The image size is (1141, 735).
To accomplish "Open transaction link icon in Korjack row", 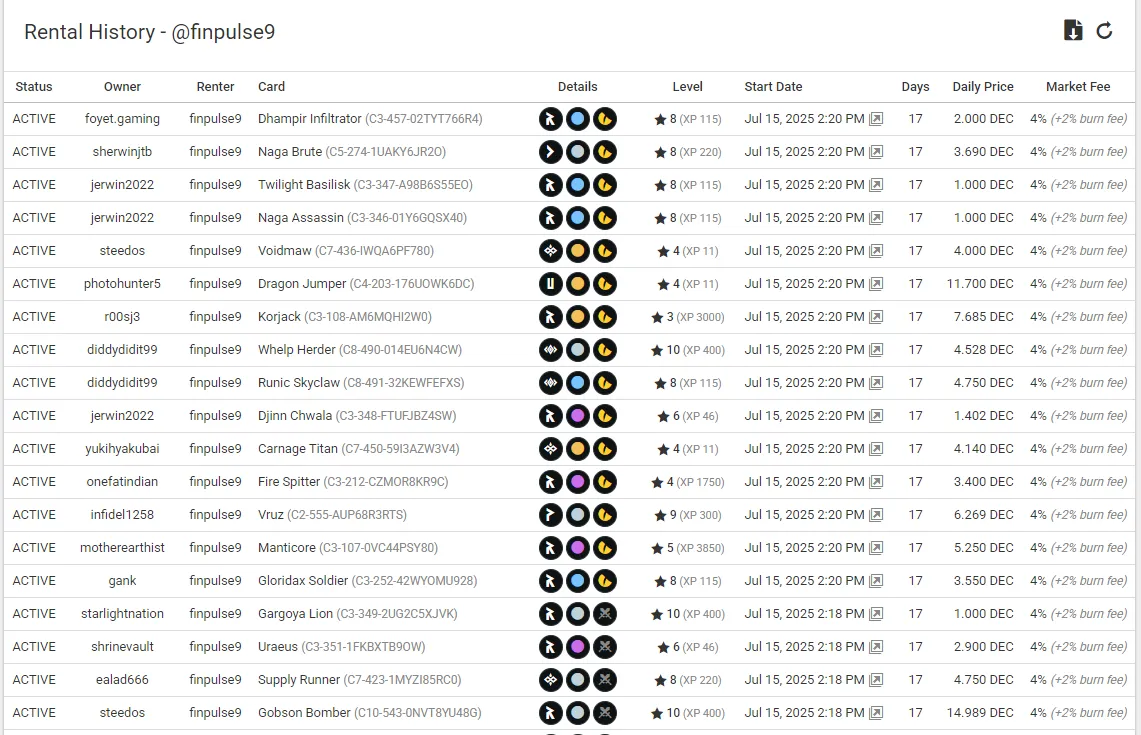I will coord(876,317).
